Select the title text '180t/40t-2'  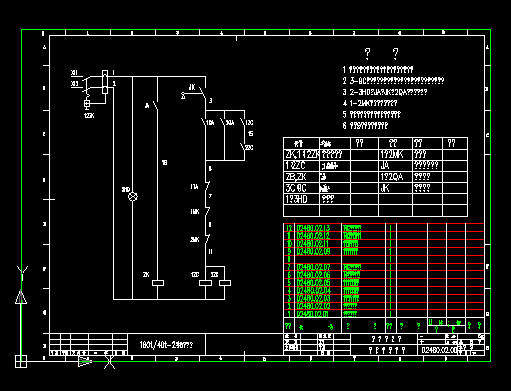point(159,345)
